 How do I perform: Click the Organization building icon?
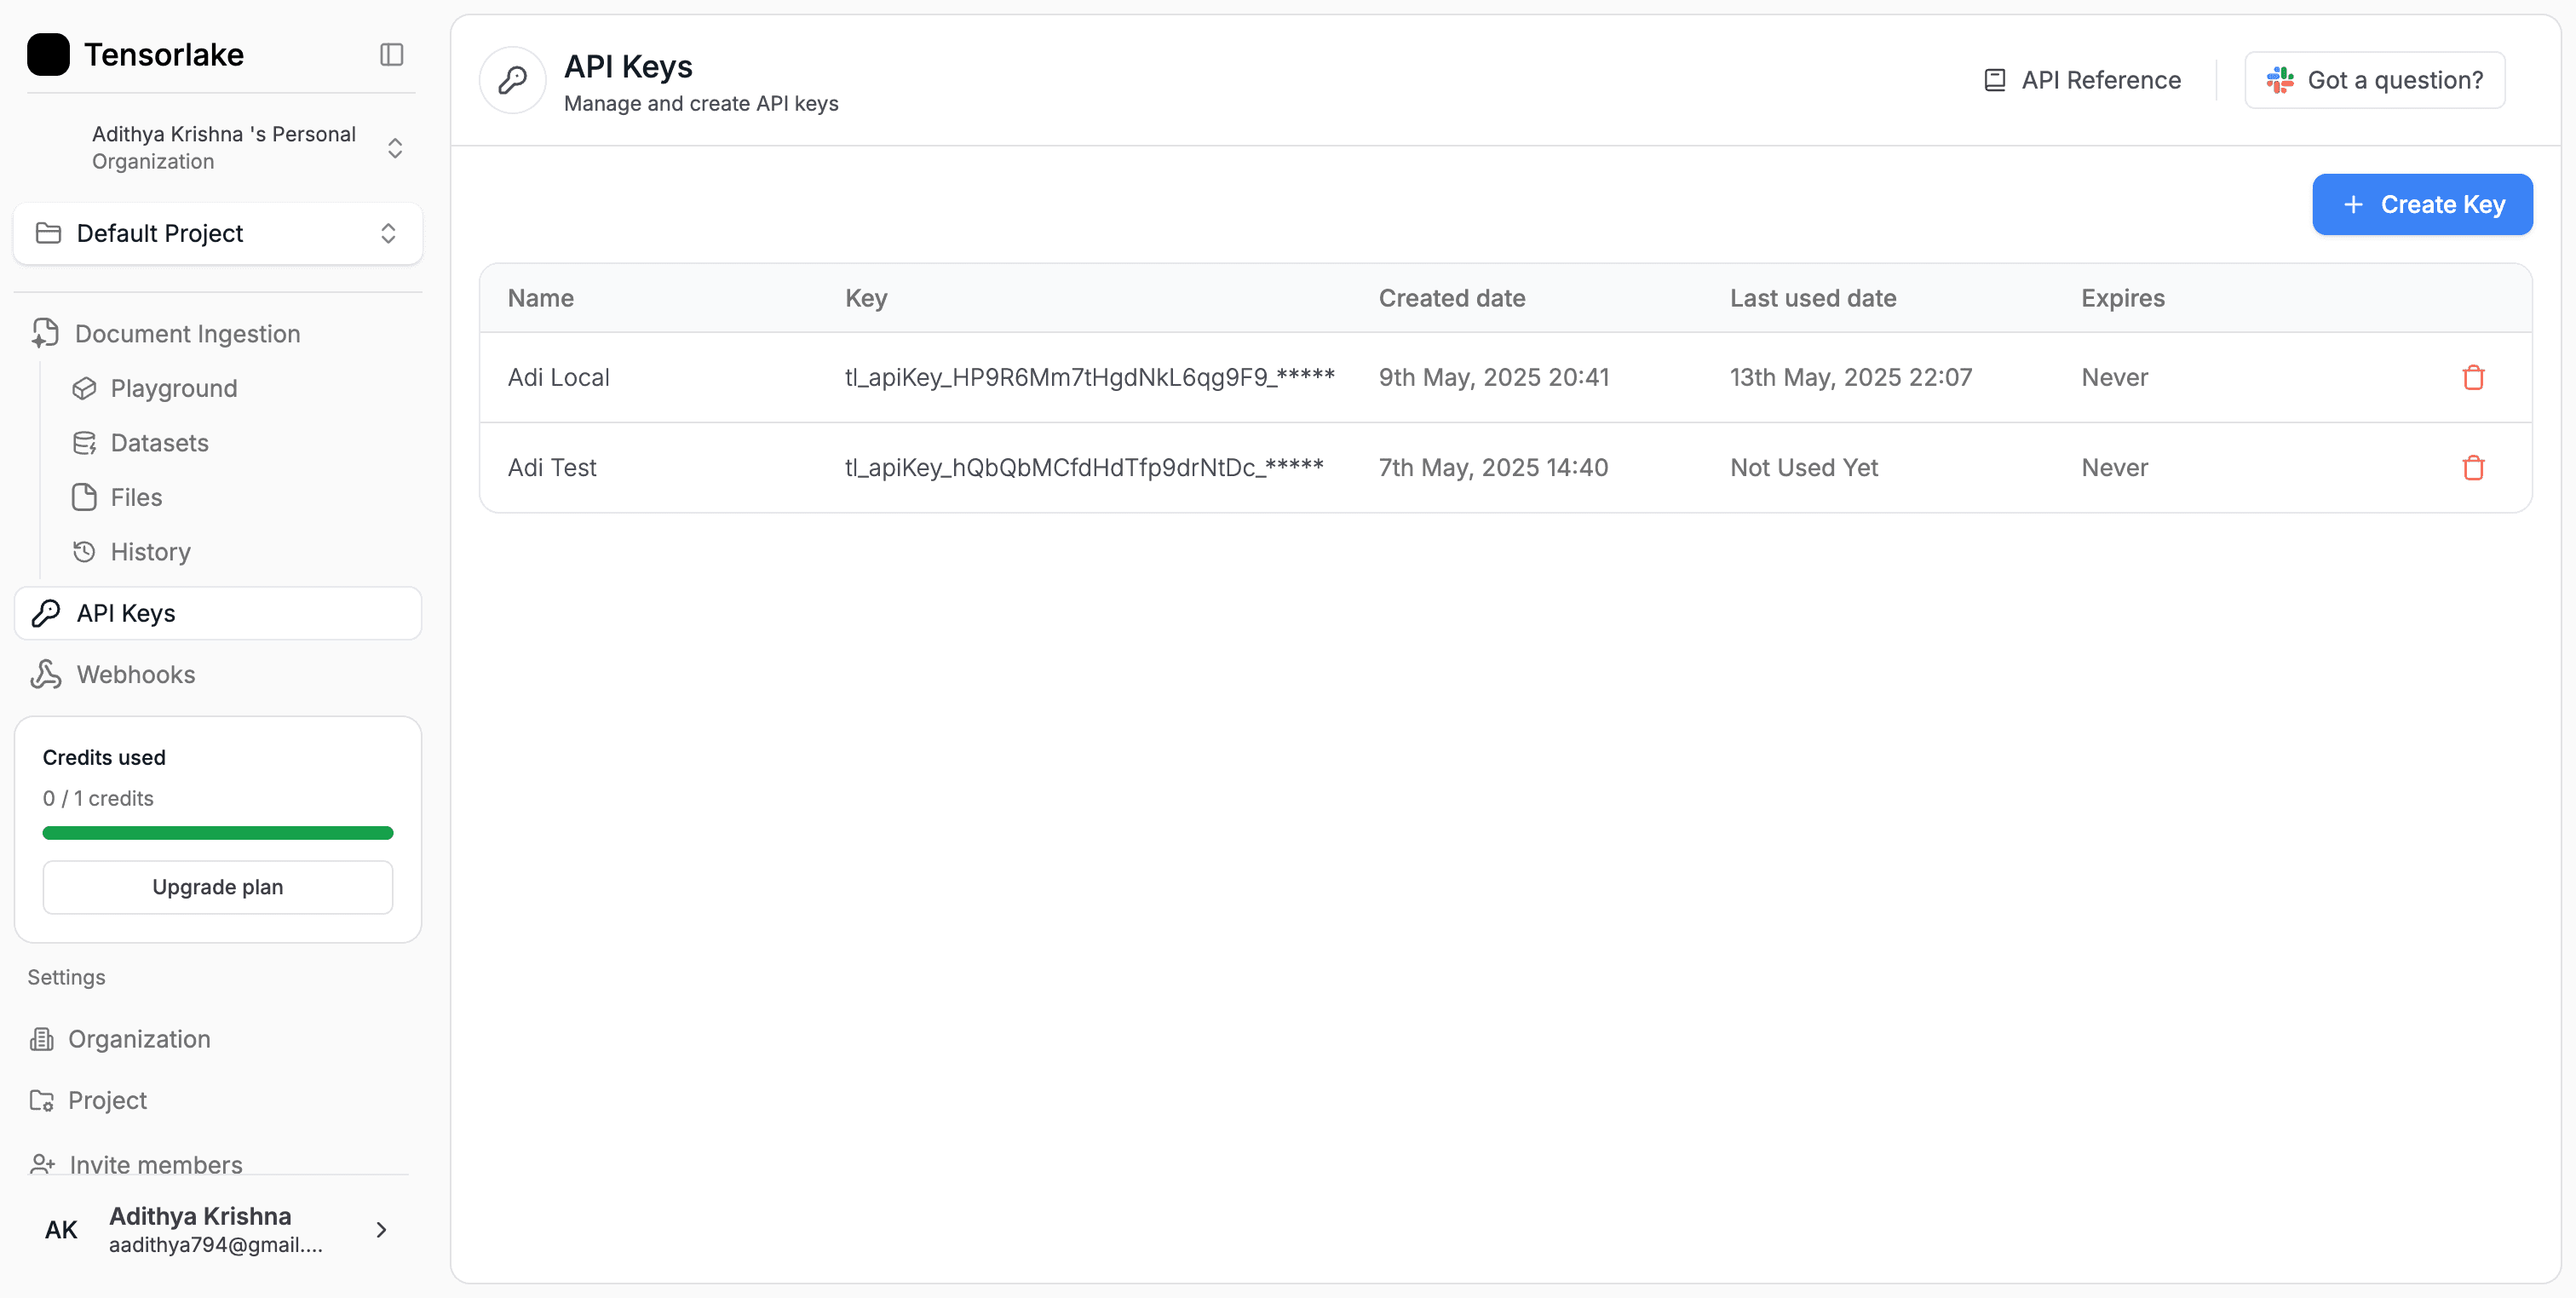[x=42, y=1039]
